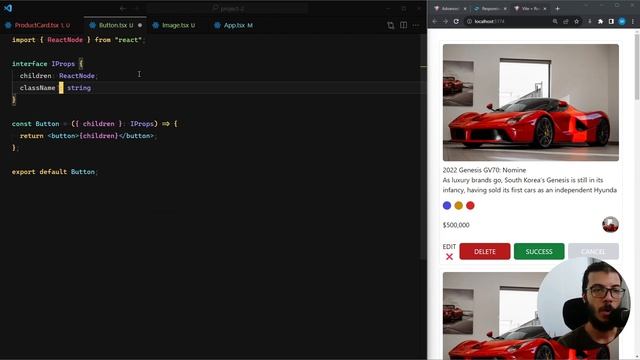Click the red DELETE button
640x360 pixels.
[485, 251]
